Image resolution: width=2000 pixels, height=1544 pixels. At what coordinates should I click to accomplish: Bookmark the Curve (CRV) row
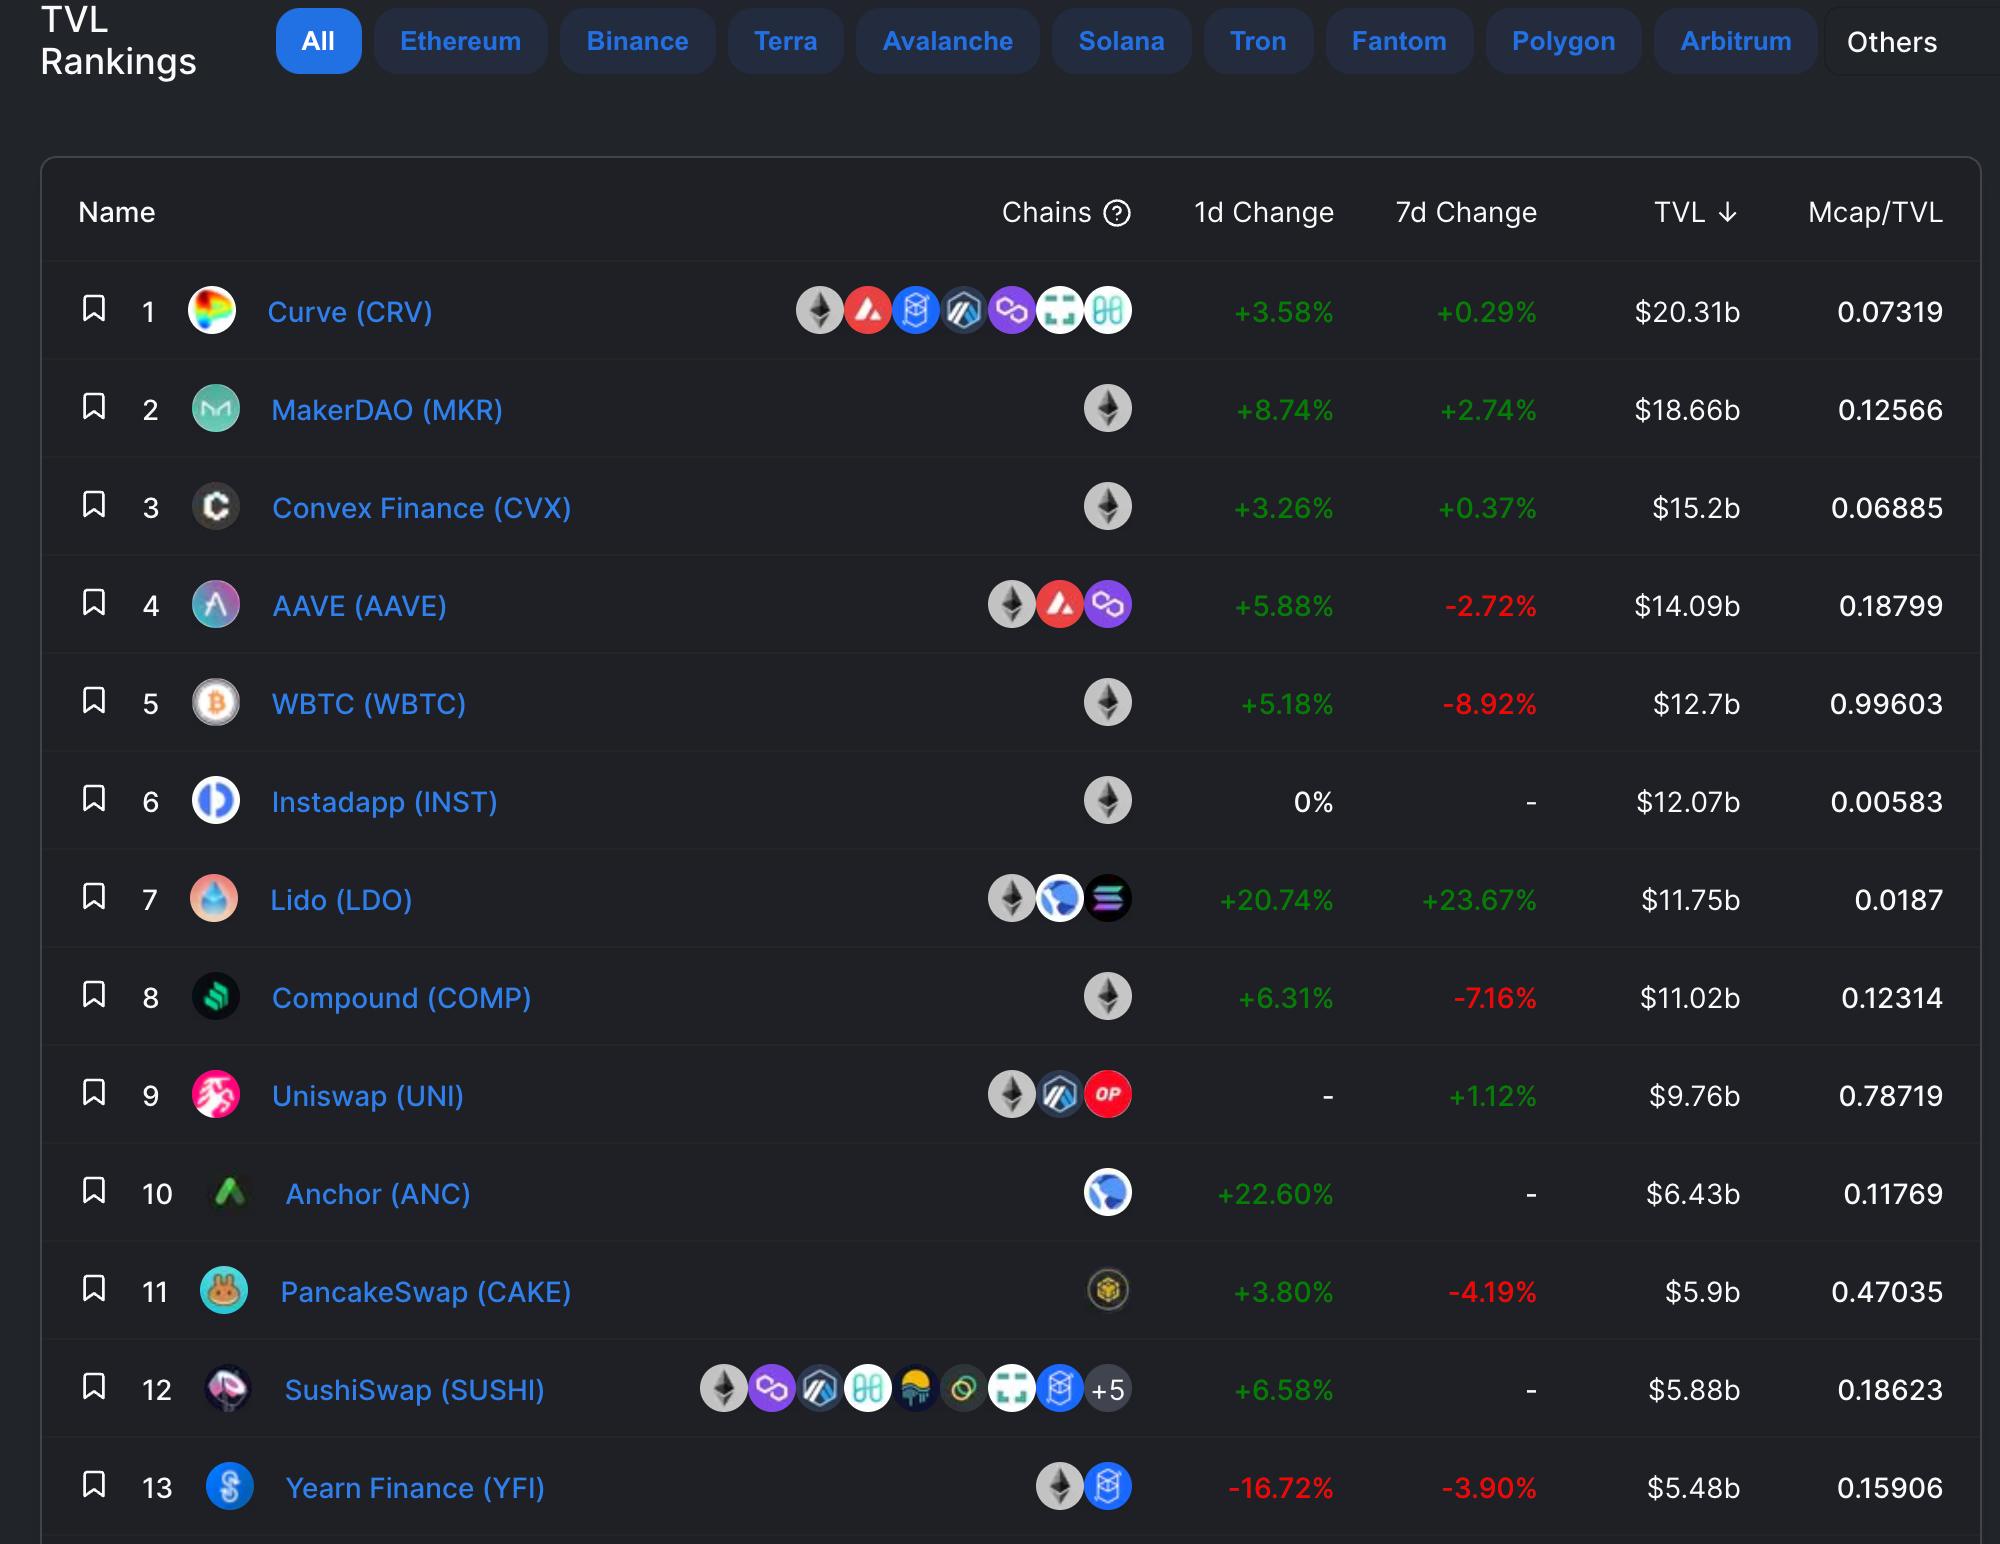point(94,309)
